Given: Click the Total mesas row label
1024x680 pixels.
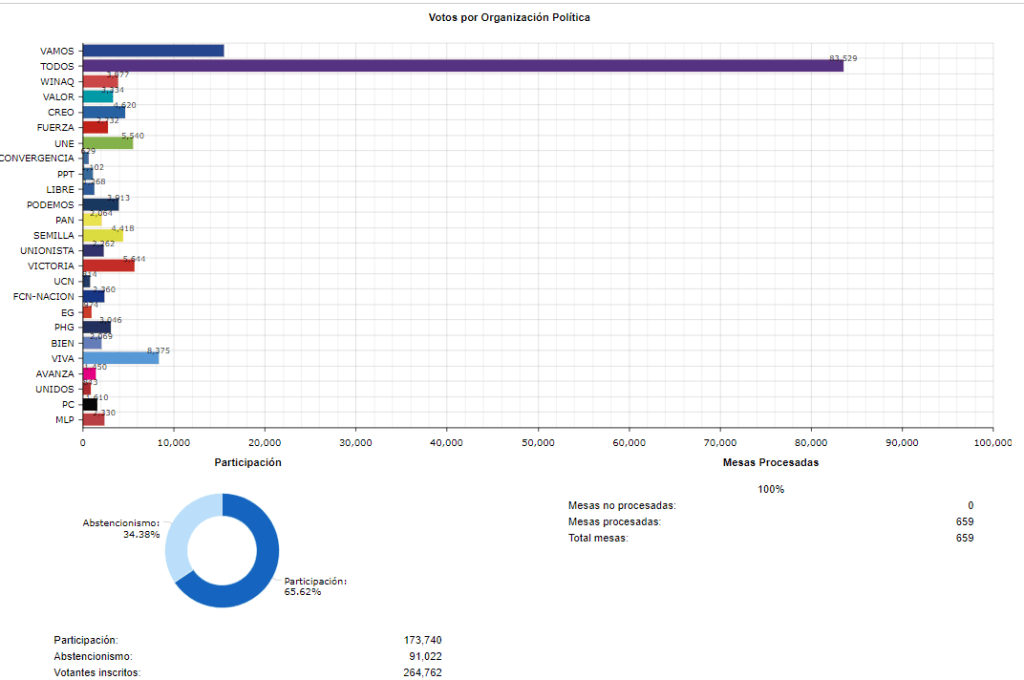Looking at the screenshot, I should [597, 538].
